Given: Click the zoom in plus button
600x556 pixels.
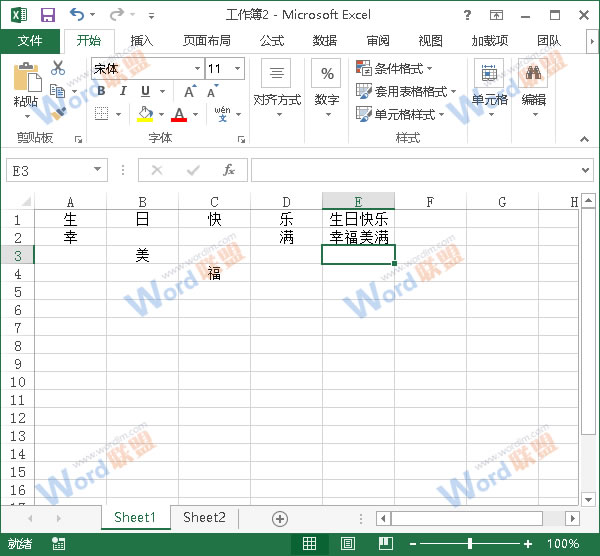Looking at the screenshot, I should 528,543.
